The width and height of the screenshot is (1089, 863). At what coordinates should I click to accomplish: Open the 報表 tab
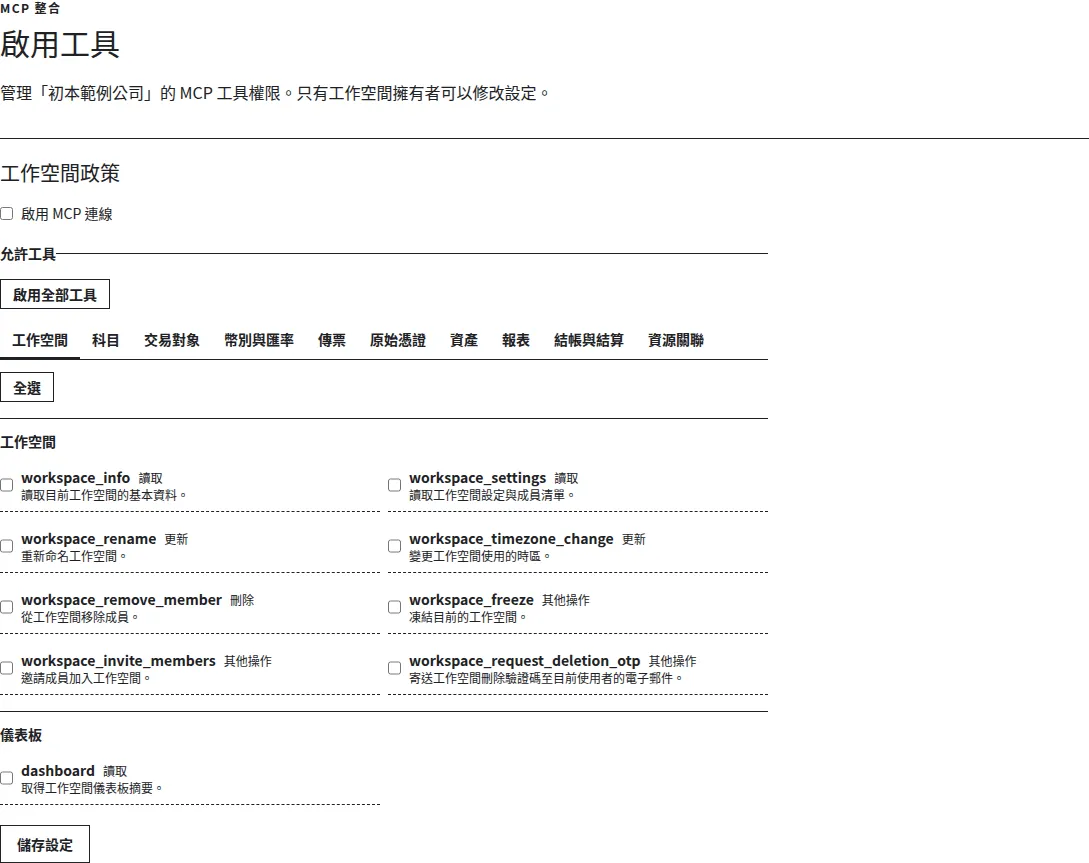pyautogui.click(x=515, y=340)
